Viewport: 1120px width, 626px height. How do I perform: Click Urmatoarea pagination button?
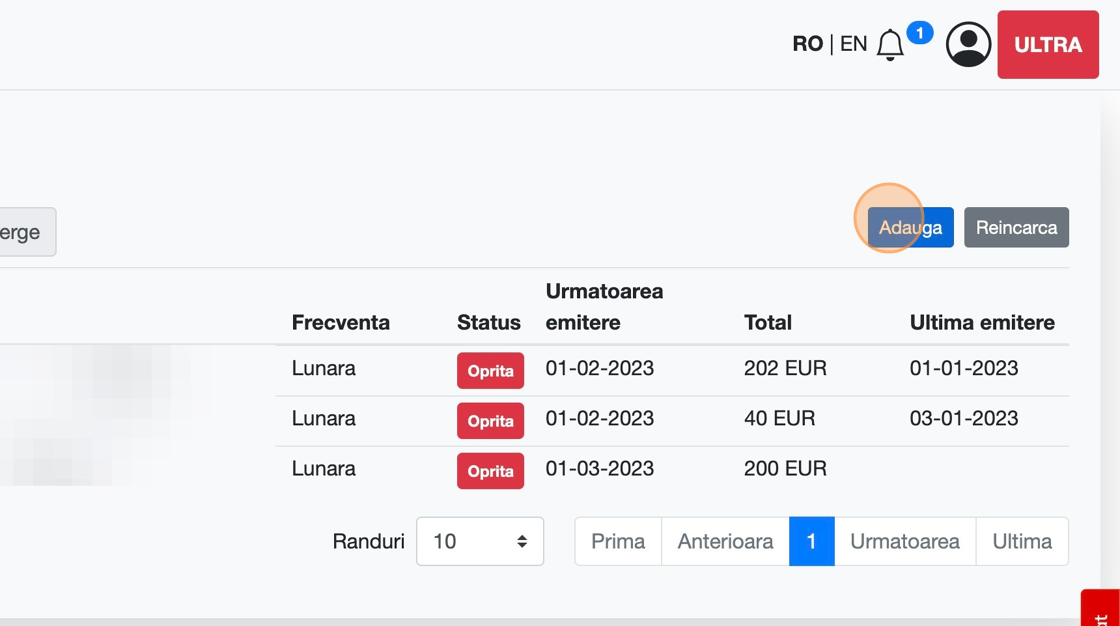click(904, 541)
